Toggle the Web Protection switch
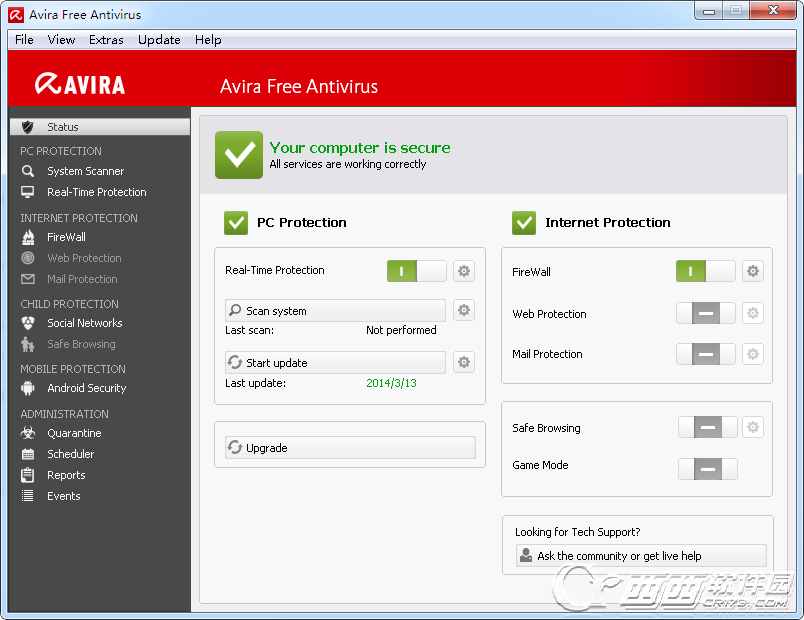This screenshot has height=620, width=804. point(706,313)
